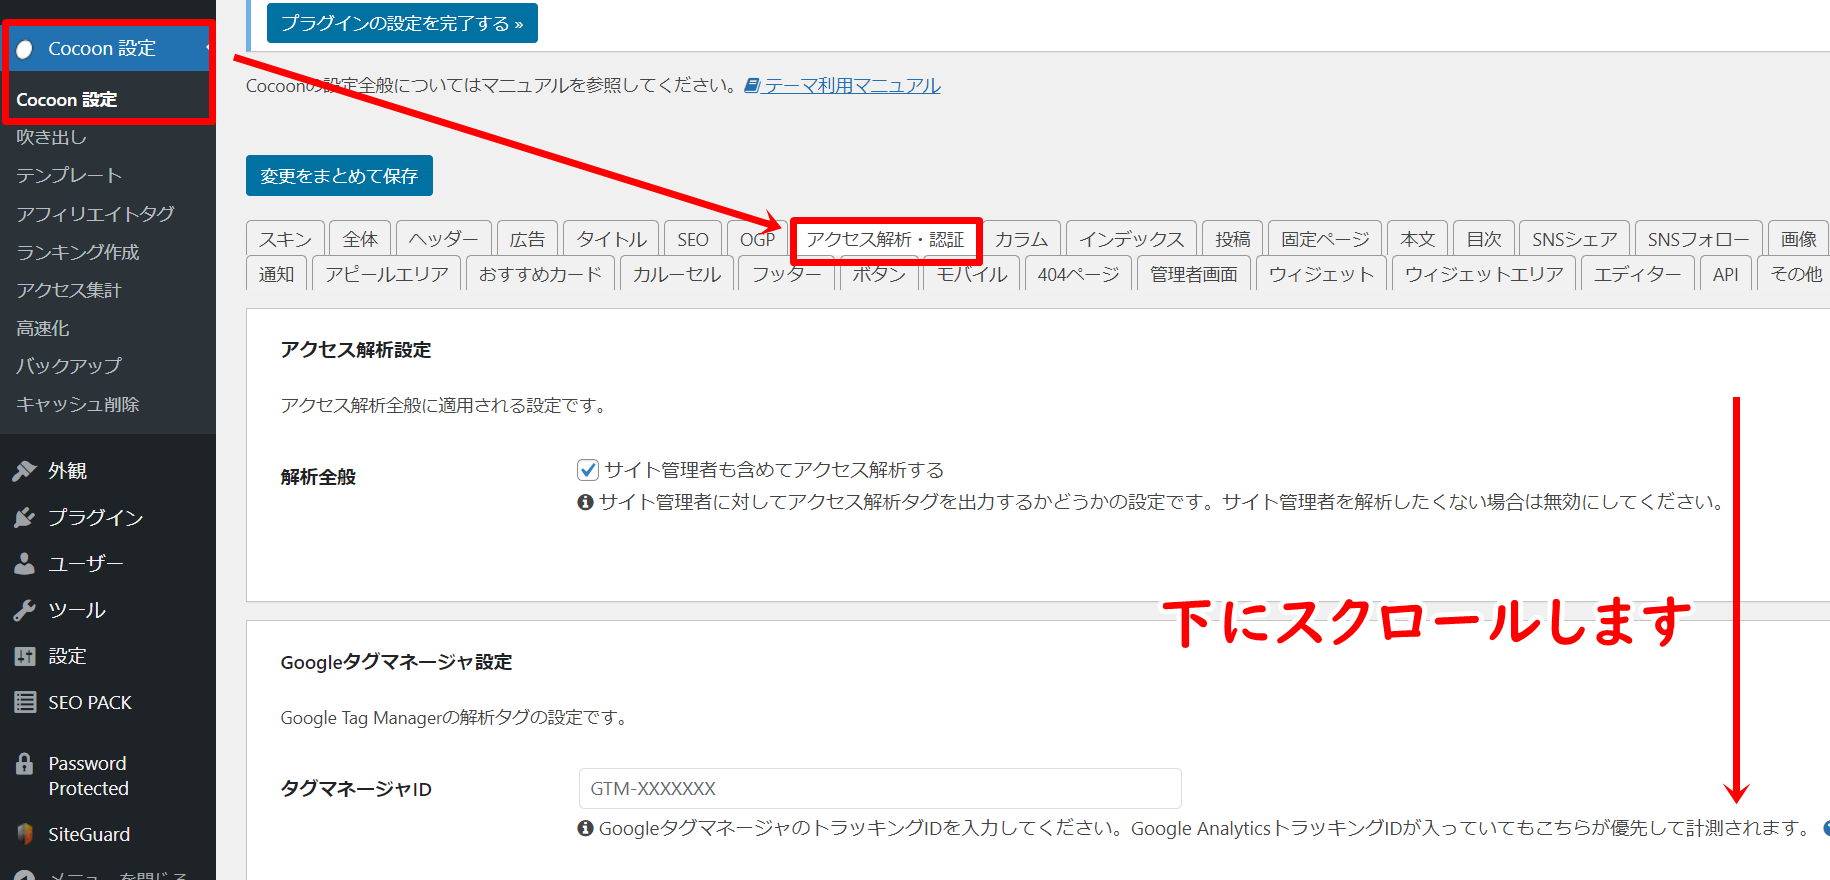Open the SNSシェア settings tab

pos(1574,240)
